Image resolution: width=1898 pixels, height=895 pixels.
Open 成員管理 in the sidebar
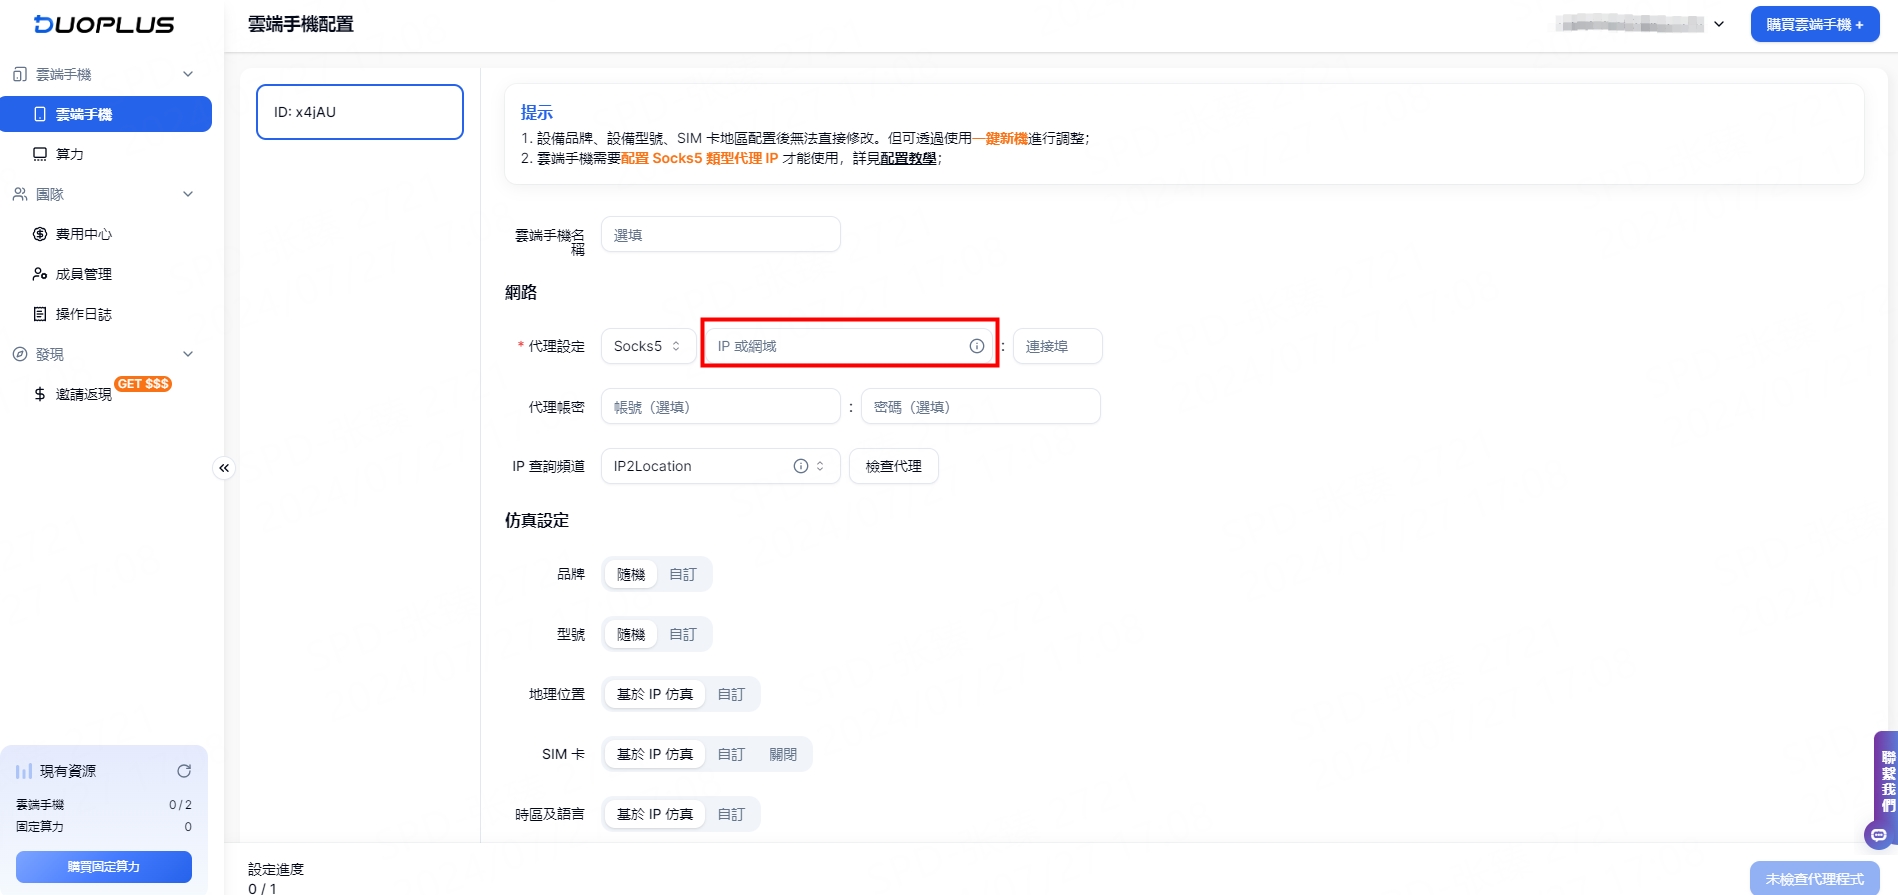[x=84, y=274]
